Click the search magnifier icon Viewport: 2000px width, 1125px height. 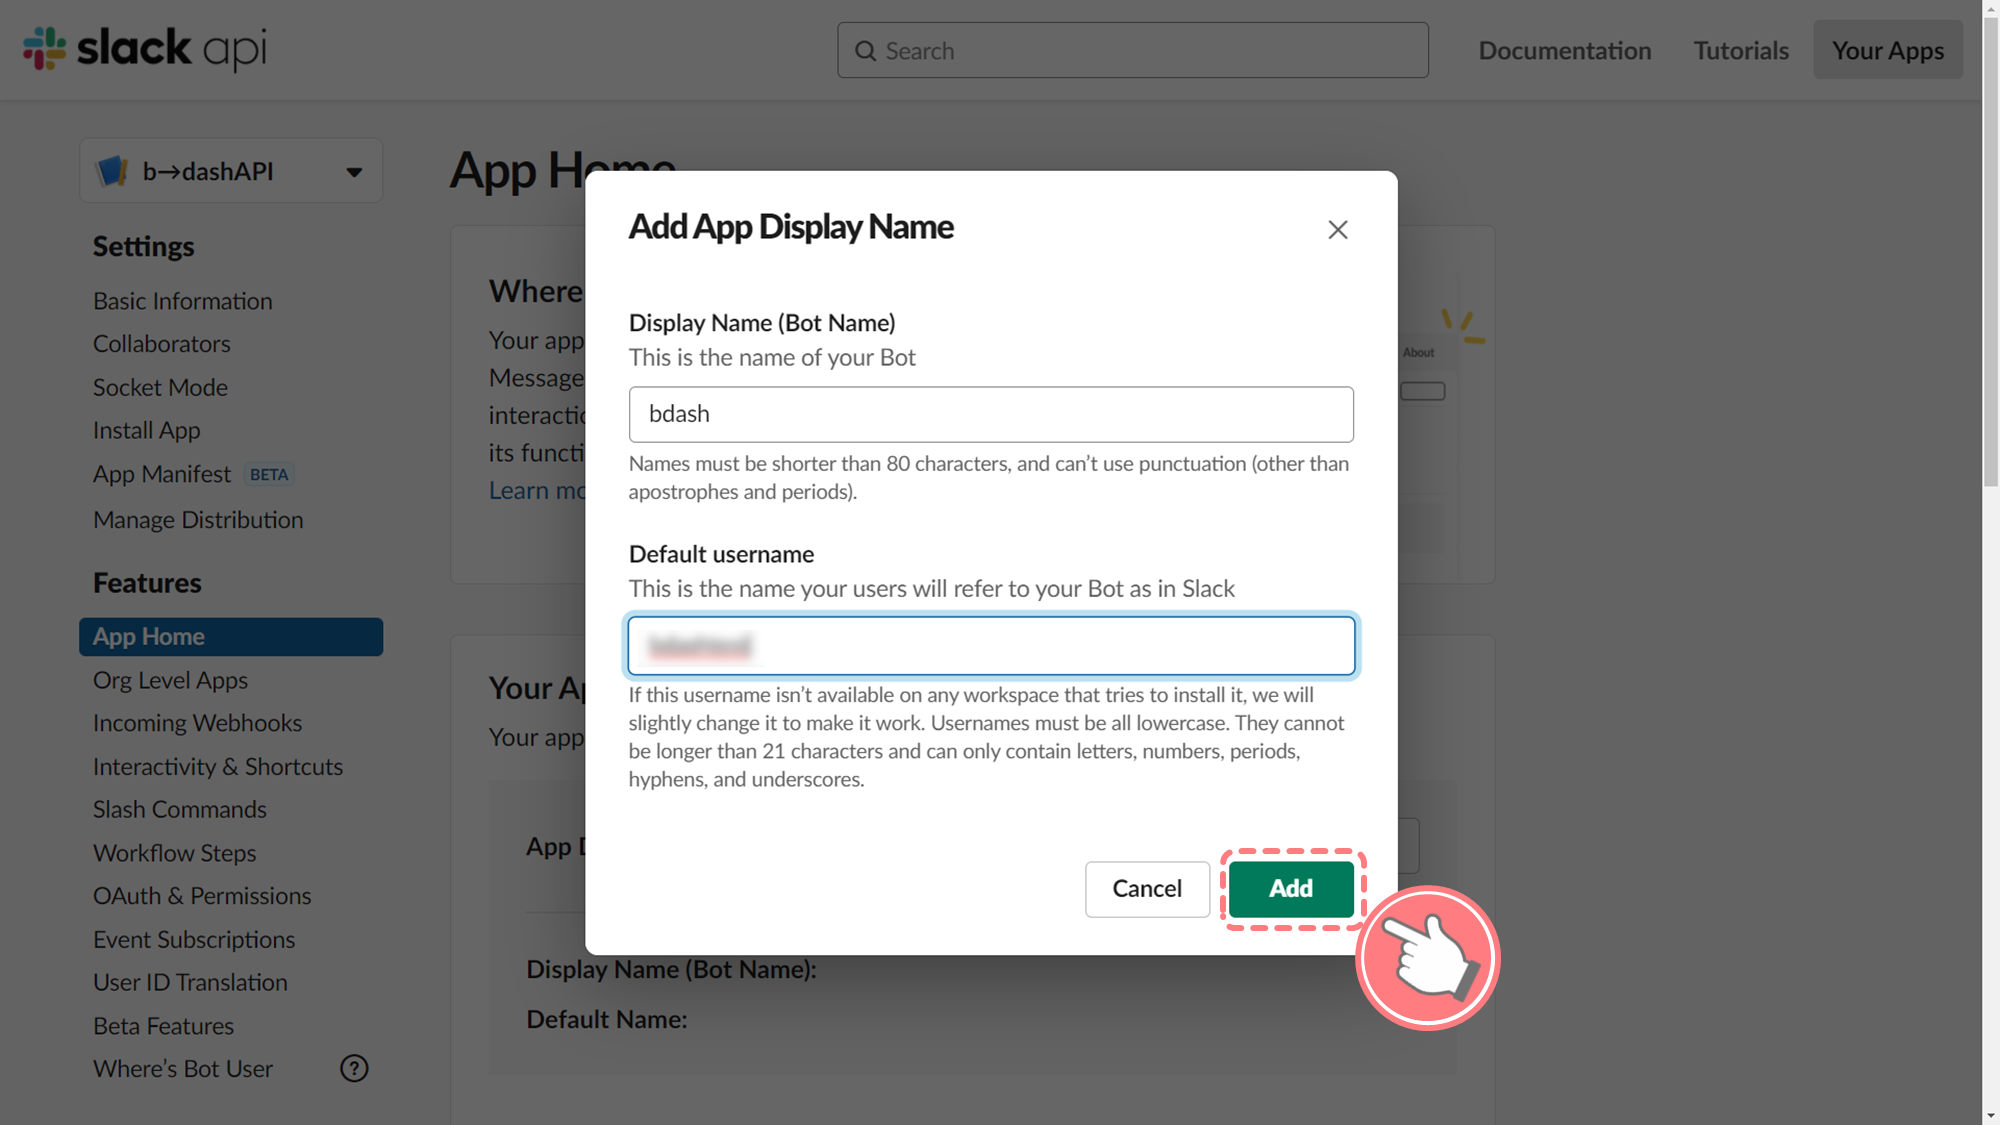click(865, 51)
